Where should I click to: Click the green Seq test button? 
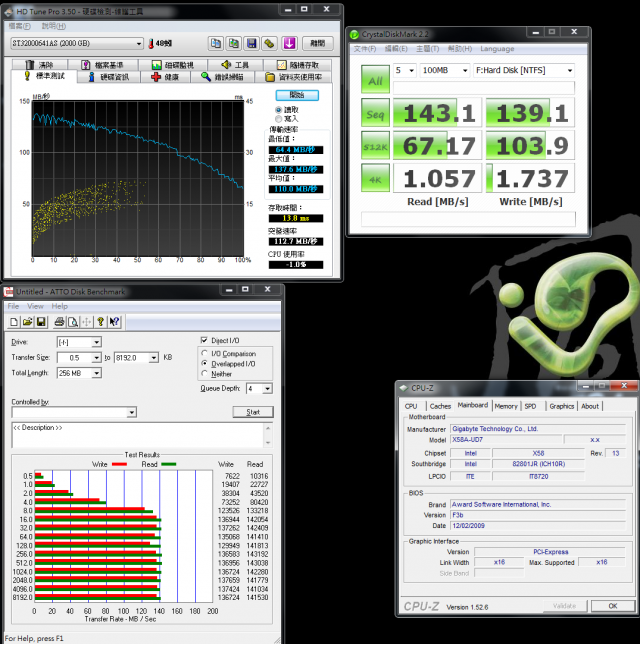coord(375,113)
